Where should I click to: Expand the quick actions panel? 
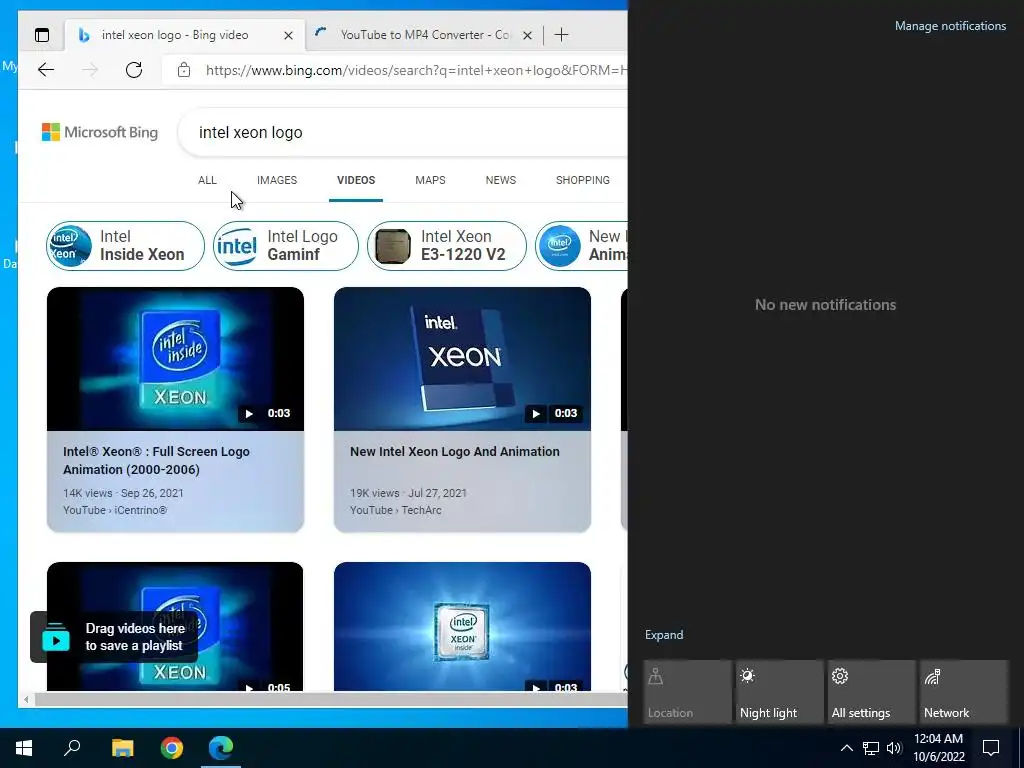click(x=664, y=635)
